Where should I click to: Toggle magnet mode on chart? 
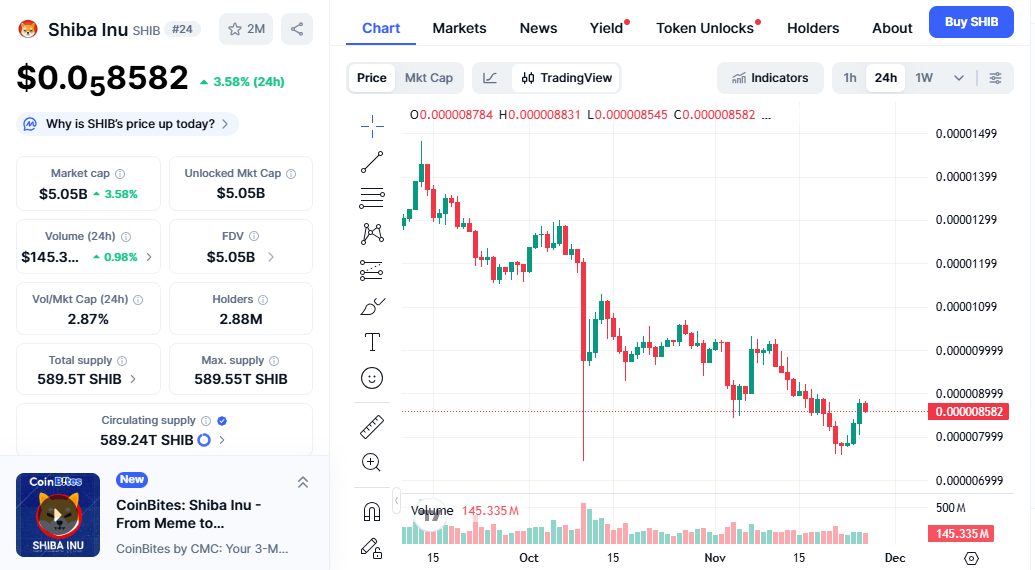click(x=372, y=512)
